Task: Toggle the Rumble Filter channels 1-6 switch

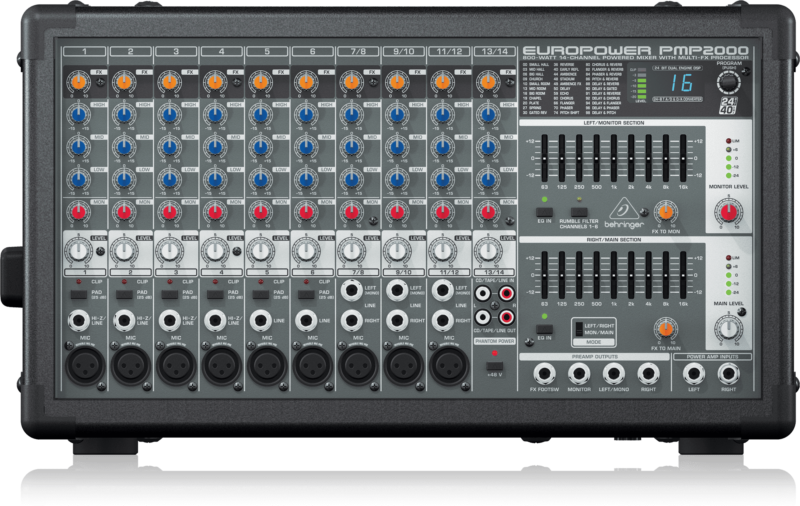Action: 579,212
